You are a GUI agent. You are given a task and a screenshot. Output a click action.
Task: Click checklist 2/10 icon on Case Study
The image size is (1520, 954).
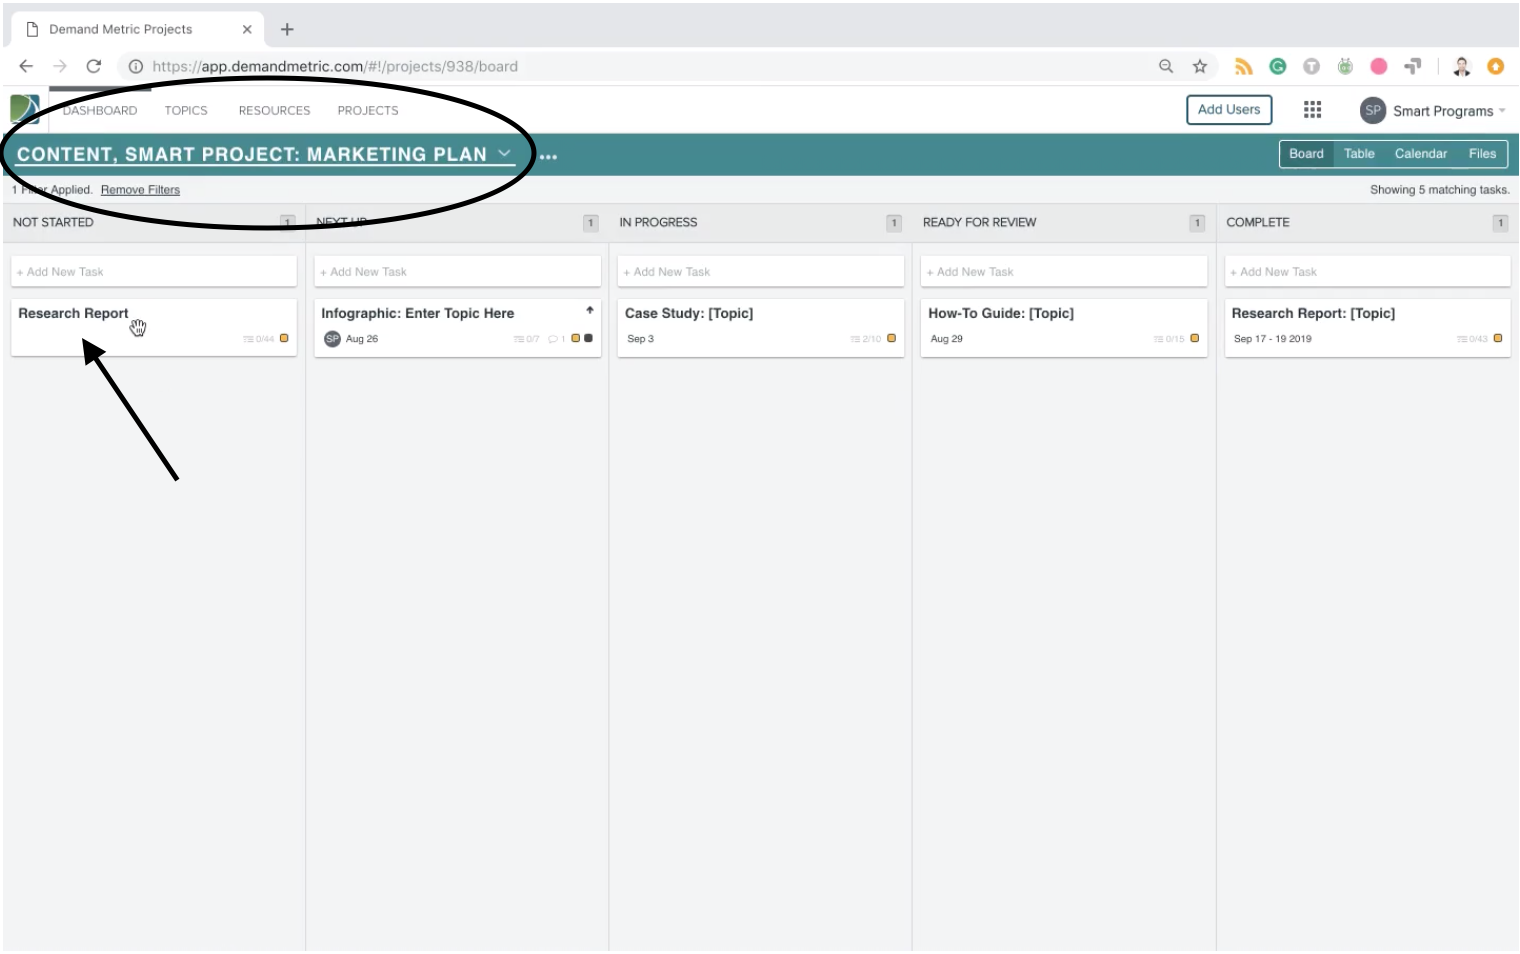coord(866,339)
